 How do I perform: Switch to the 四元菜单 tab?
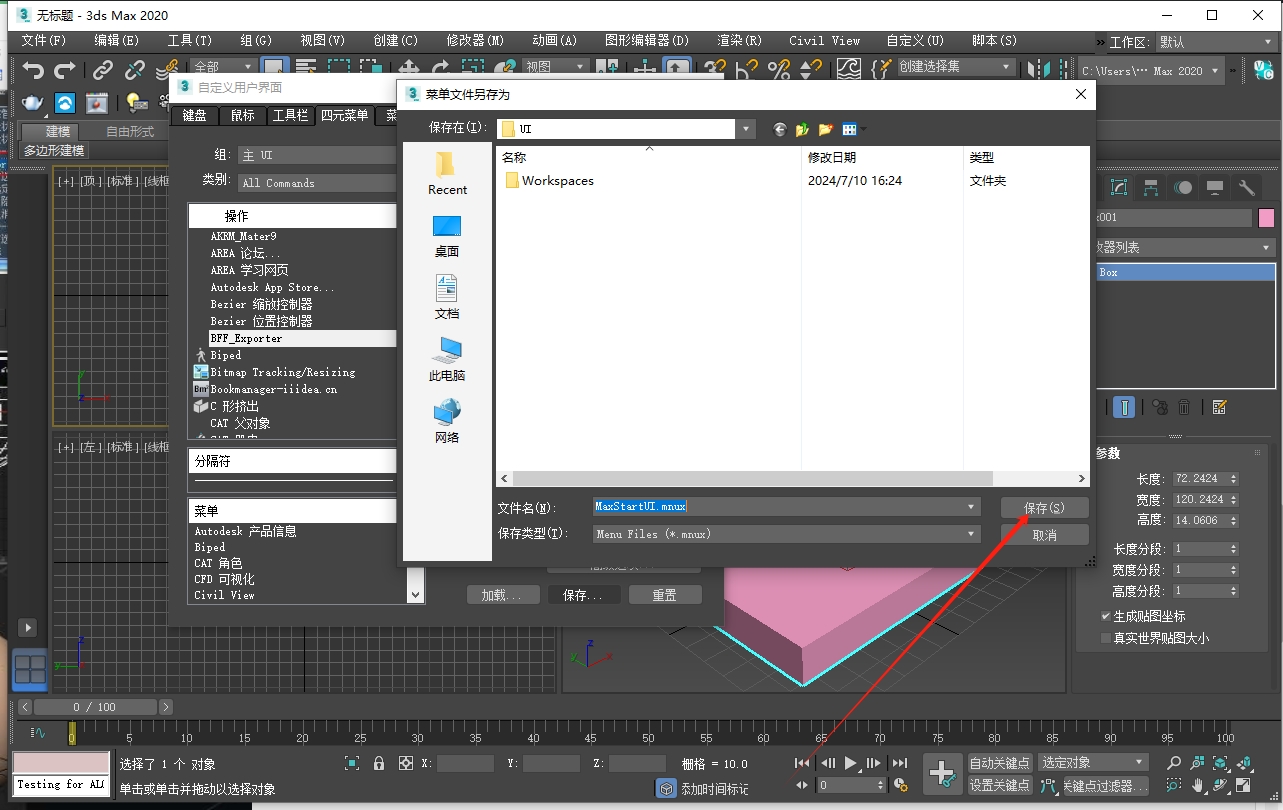point(344,115)
